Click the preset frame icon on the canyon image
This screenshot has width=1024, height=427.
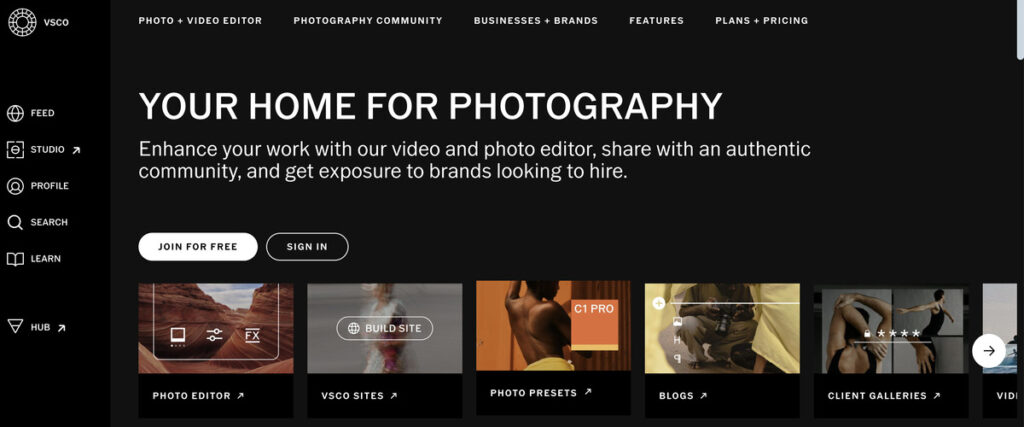click(178, 336)
